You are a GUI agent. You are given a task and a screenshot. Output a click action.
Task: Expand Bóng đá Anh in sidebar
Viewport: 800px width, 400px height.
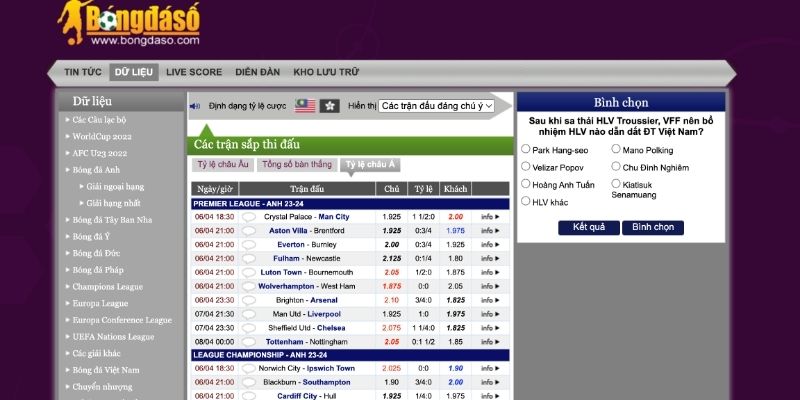96,170
